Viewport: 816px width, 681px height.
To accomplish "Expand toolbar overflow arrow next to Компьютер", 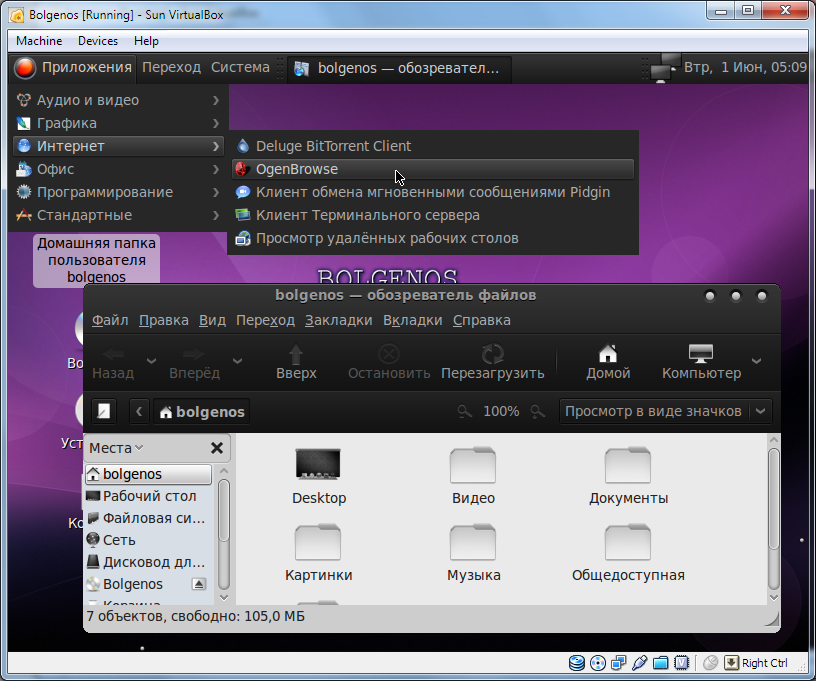I will 757,361.
